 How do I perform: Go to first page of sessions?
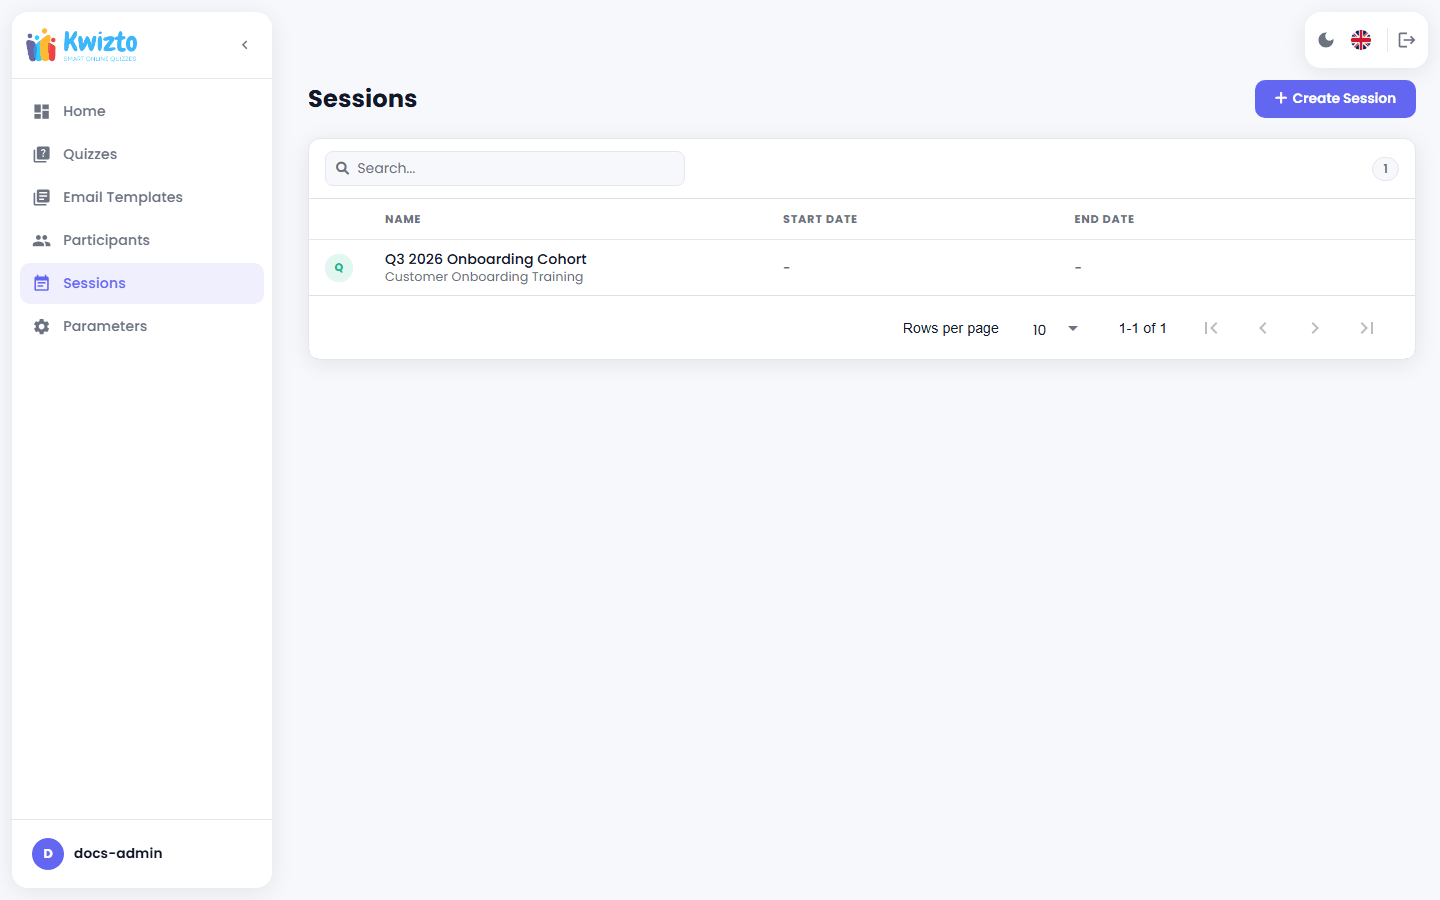point(1211,328)
